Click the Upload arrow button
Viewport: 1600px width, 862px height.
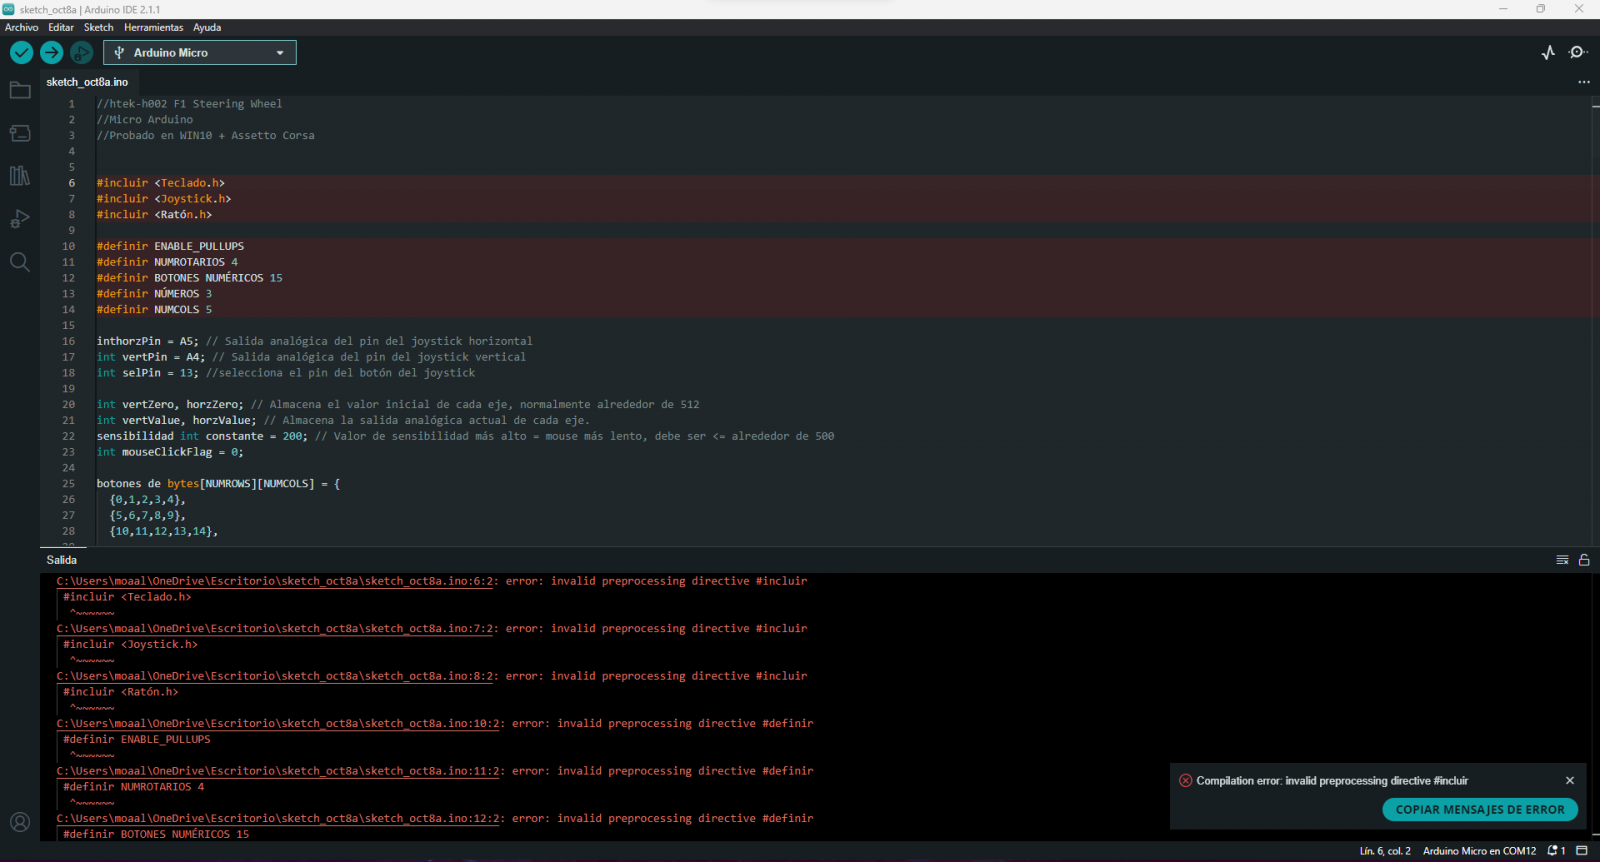(x=52, y=53)
